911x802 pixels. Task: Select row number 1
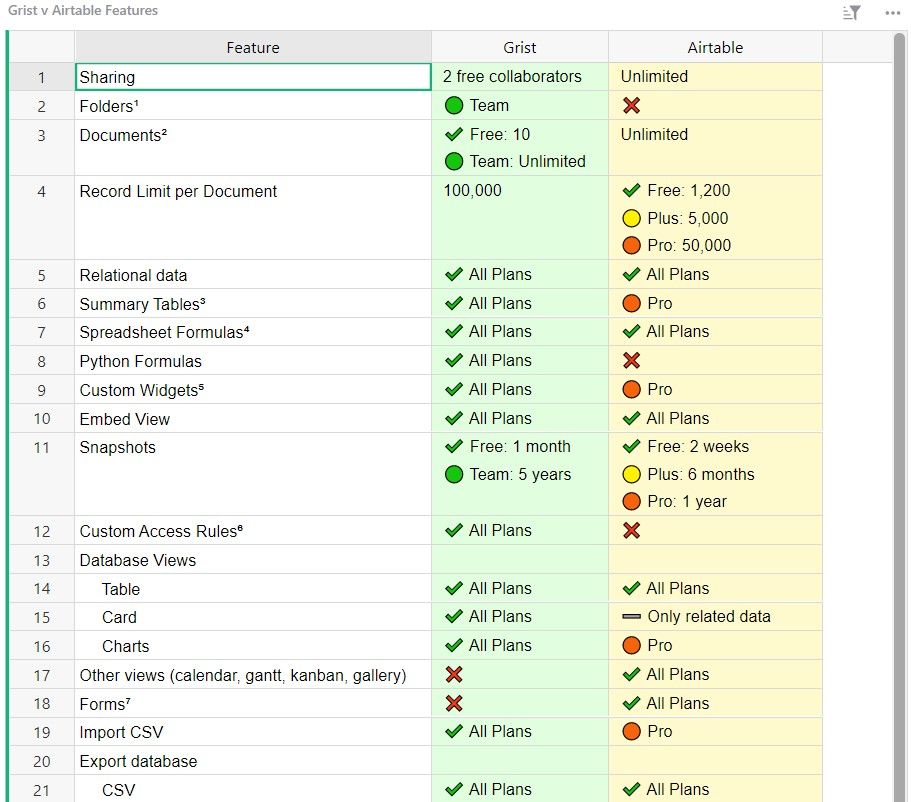pyautogui.click(x=42, y=77)
